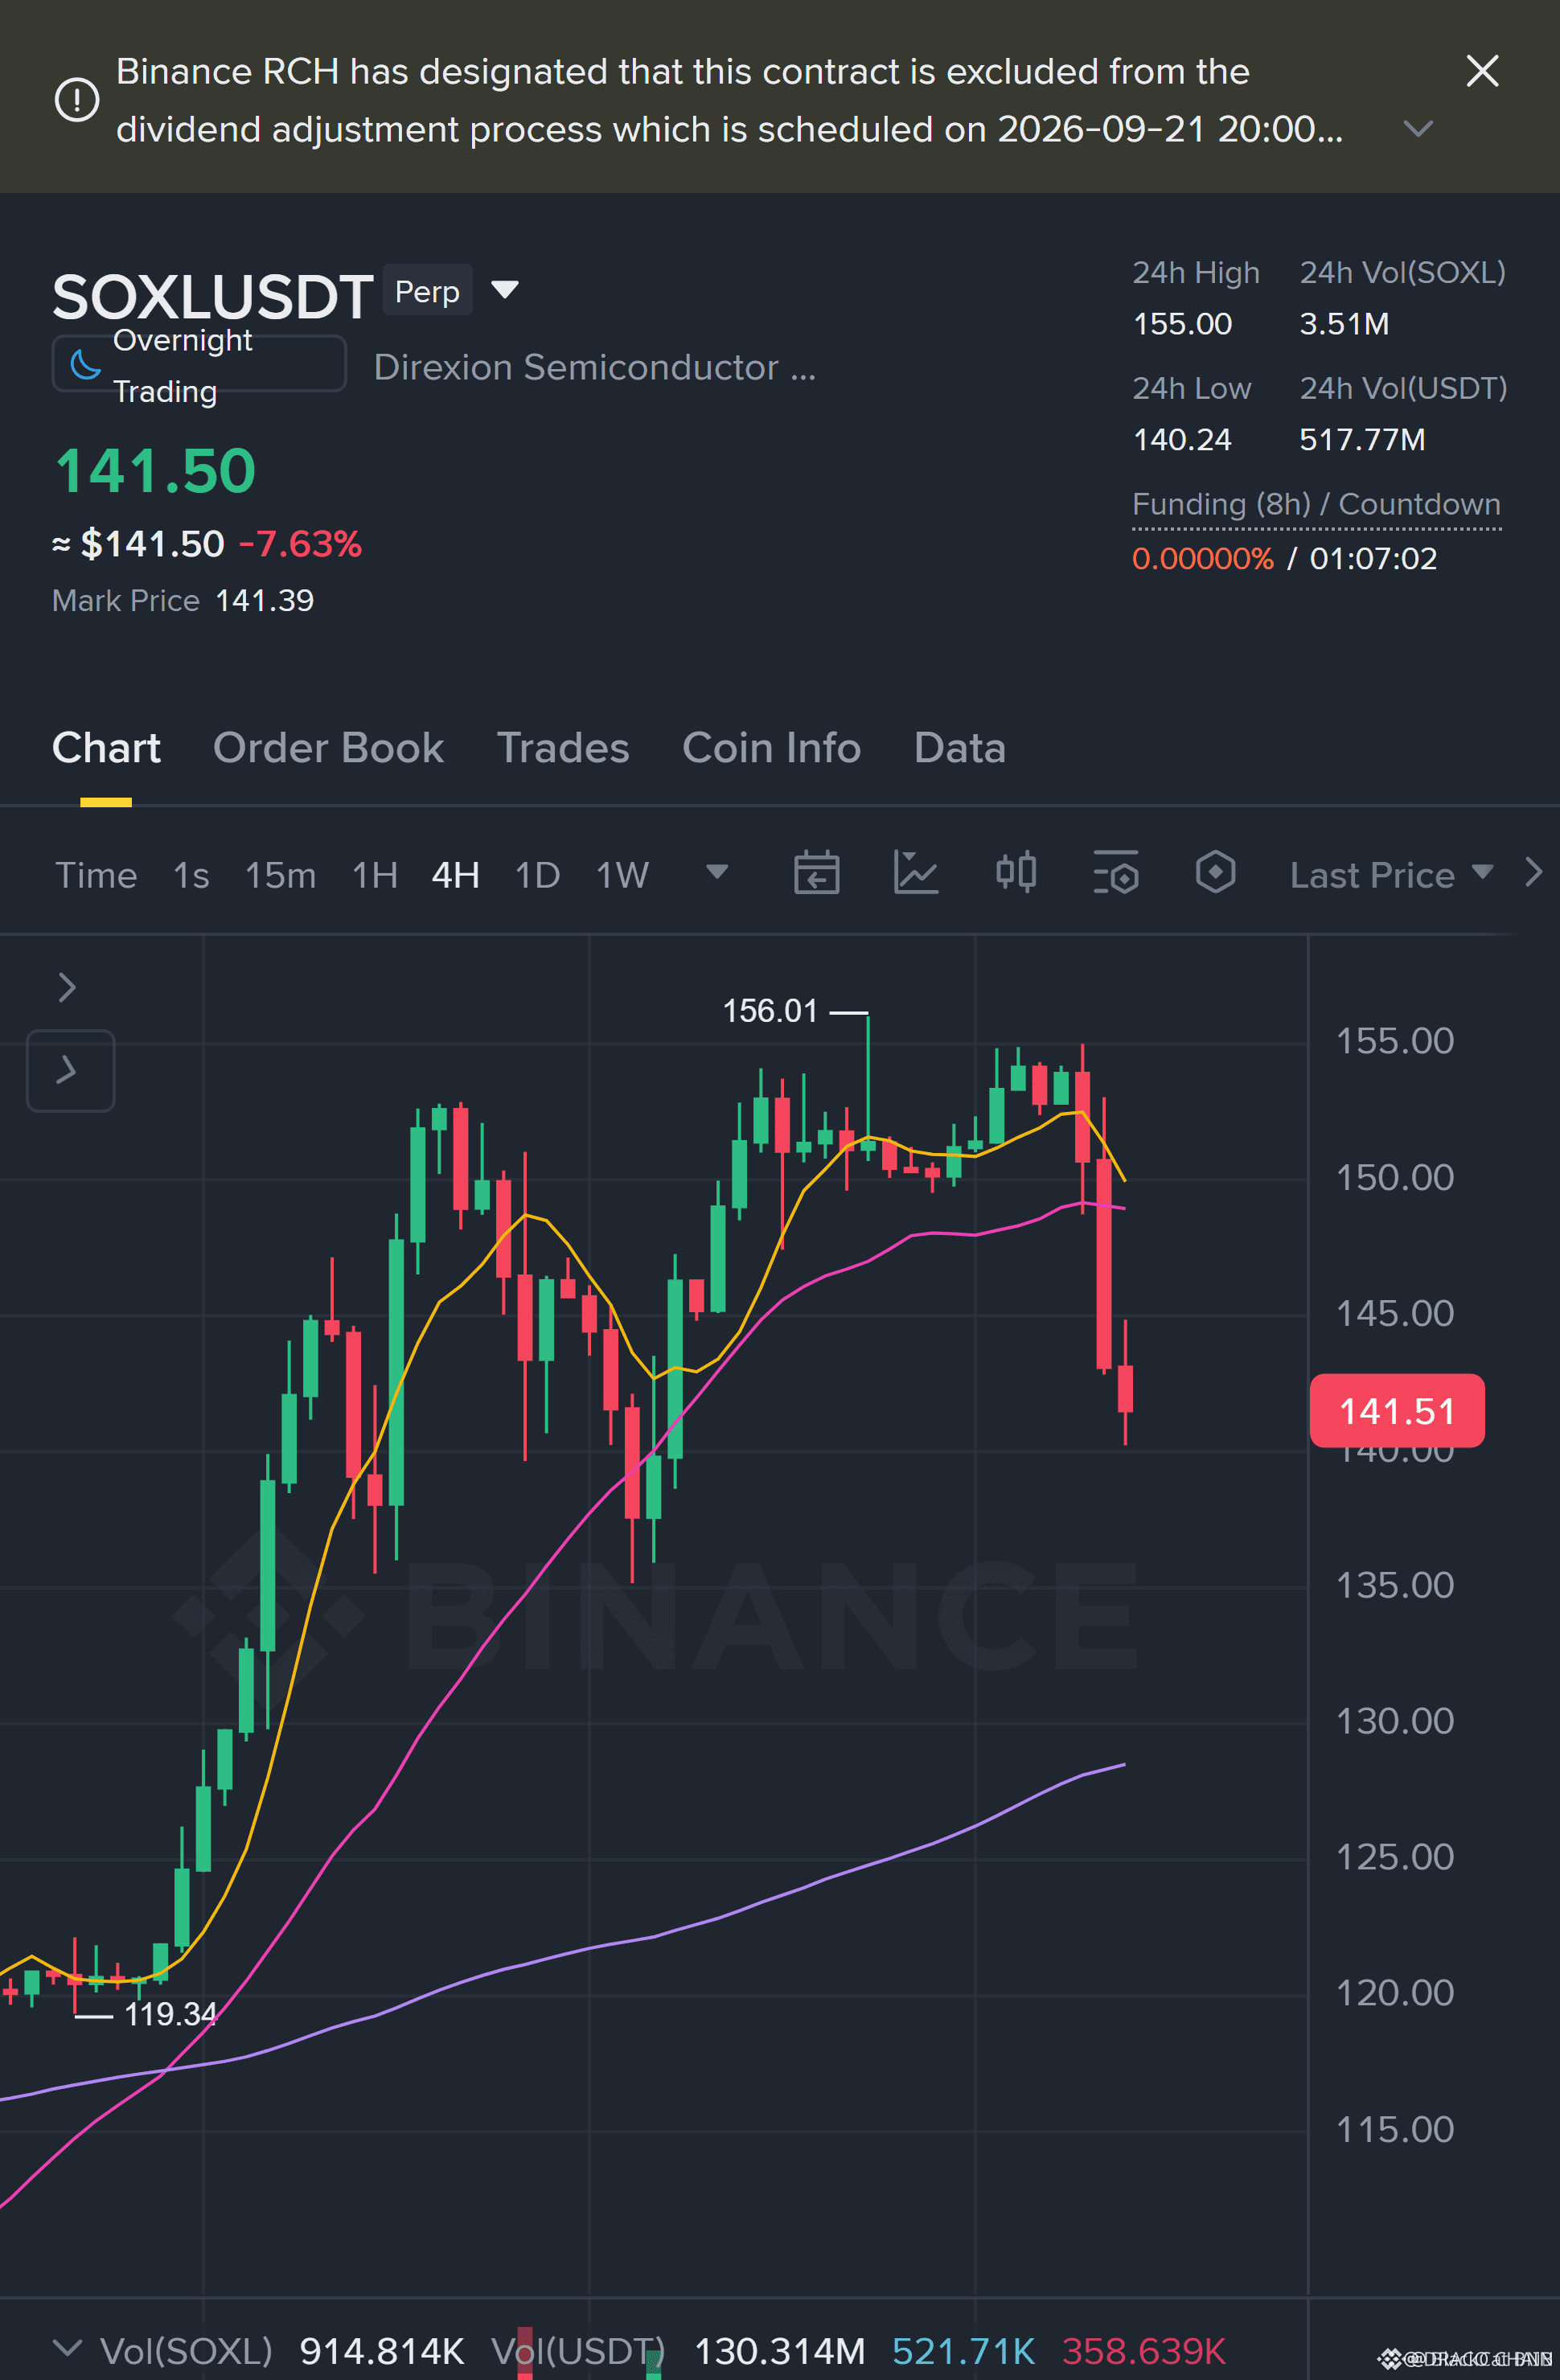
Task: Select the candlestick chart type icon
Action: [x=1016, y=873]
